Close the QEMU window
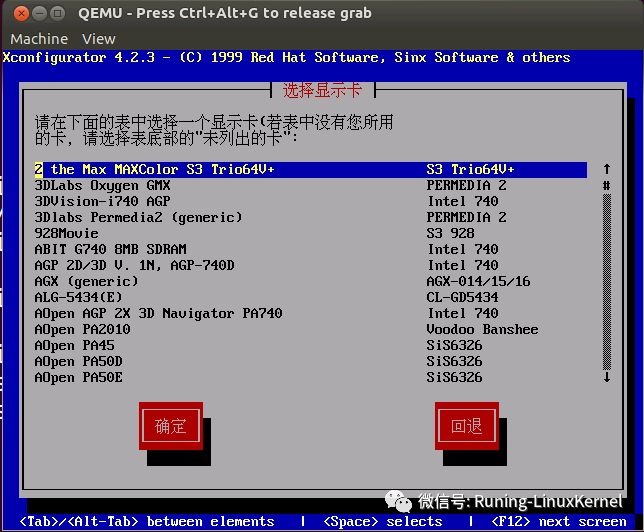 click(x=21, y=14)
